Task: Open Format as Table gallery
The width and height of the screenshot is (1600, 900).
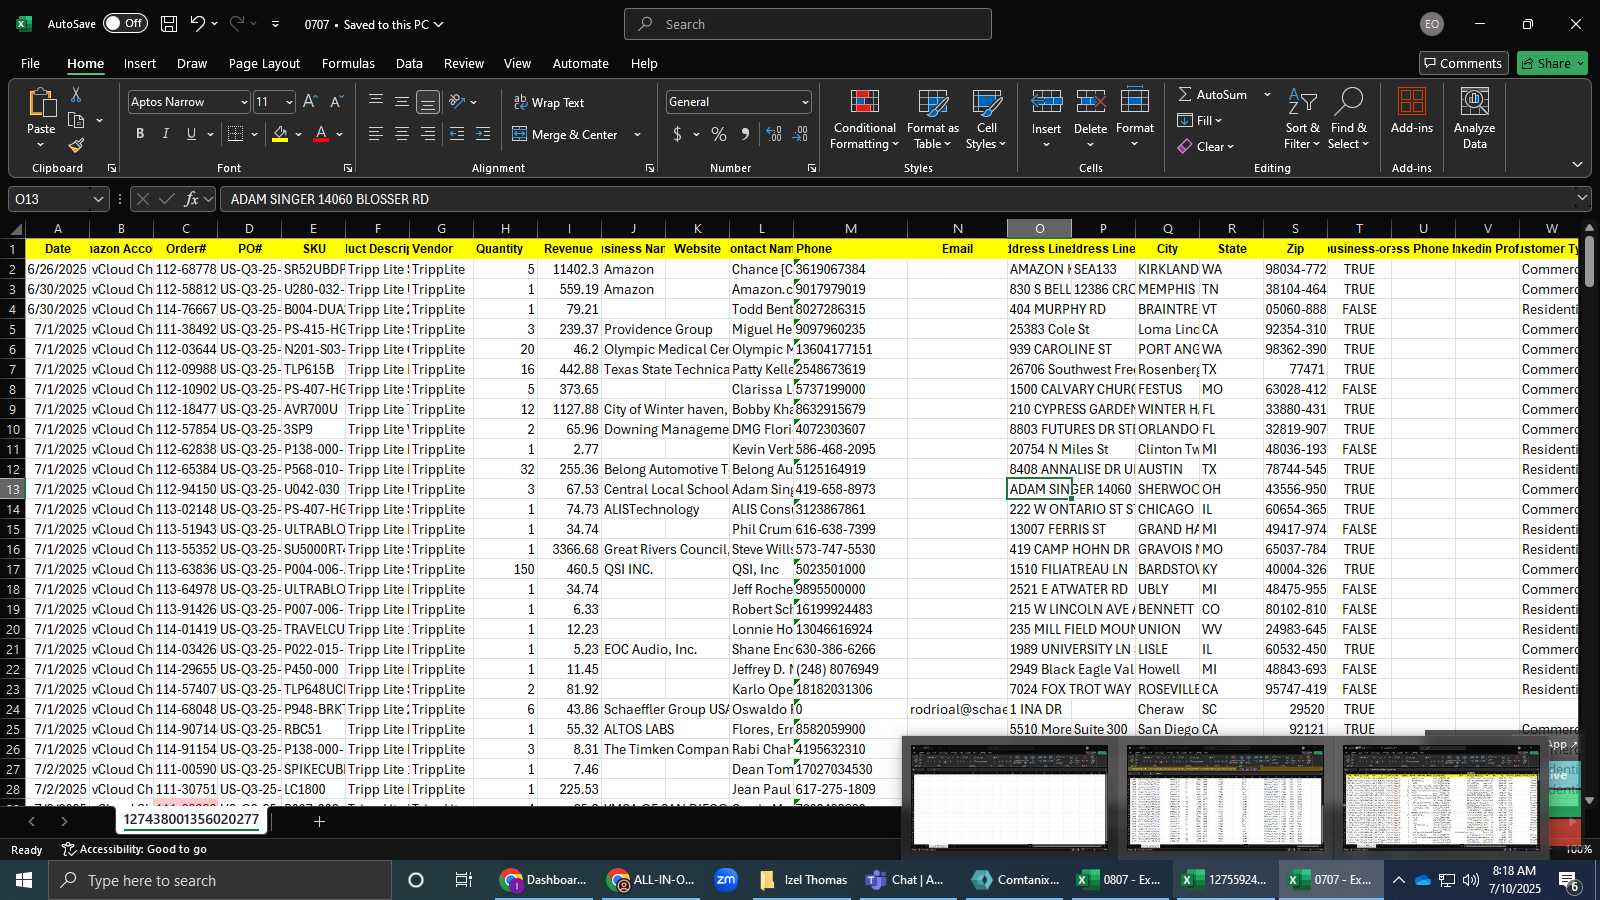Action: pos(933,120)
